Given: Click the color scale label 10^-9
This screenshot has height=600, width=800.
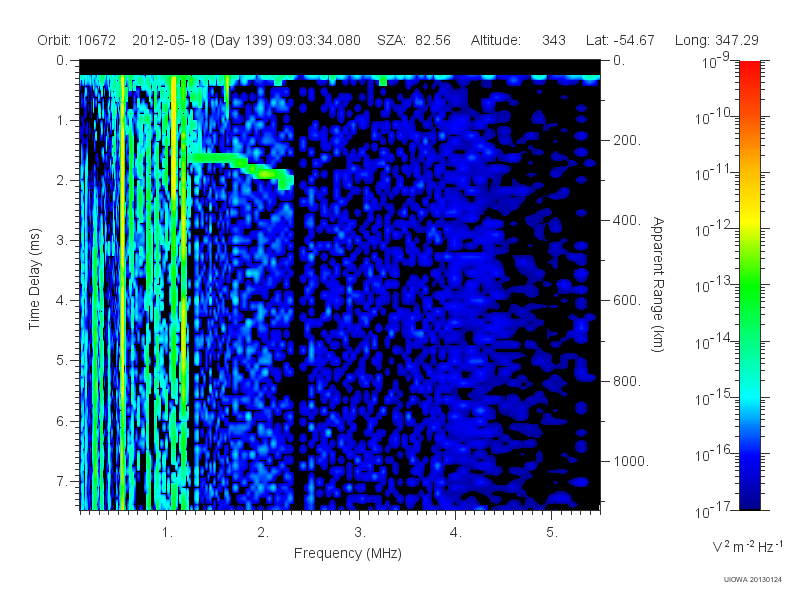Looking at the screenshot, I should point(715,61).
